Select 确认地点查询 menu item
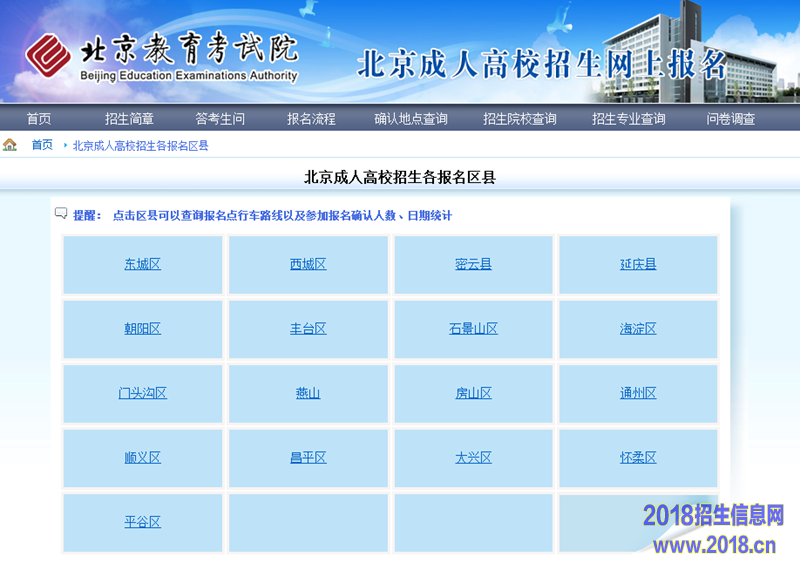Screen dimensions: 800x570 (x=411, y=119)
